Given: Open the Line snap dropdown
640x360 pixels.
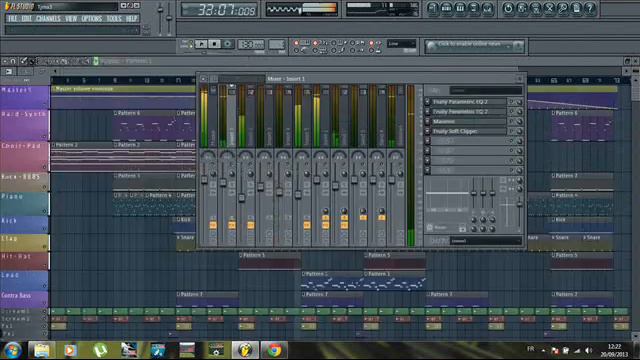Looking at the screenshot, I should click(x=402, y=44).
